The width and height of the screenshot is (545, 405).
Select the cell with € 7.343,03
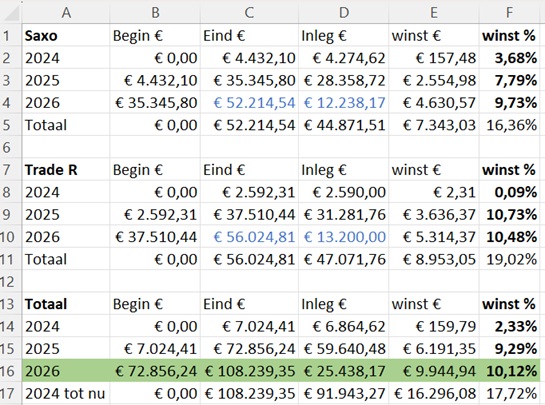(434, 125)
